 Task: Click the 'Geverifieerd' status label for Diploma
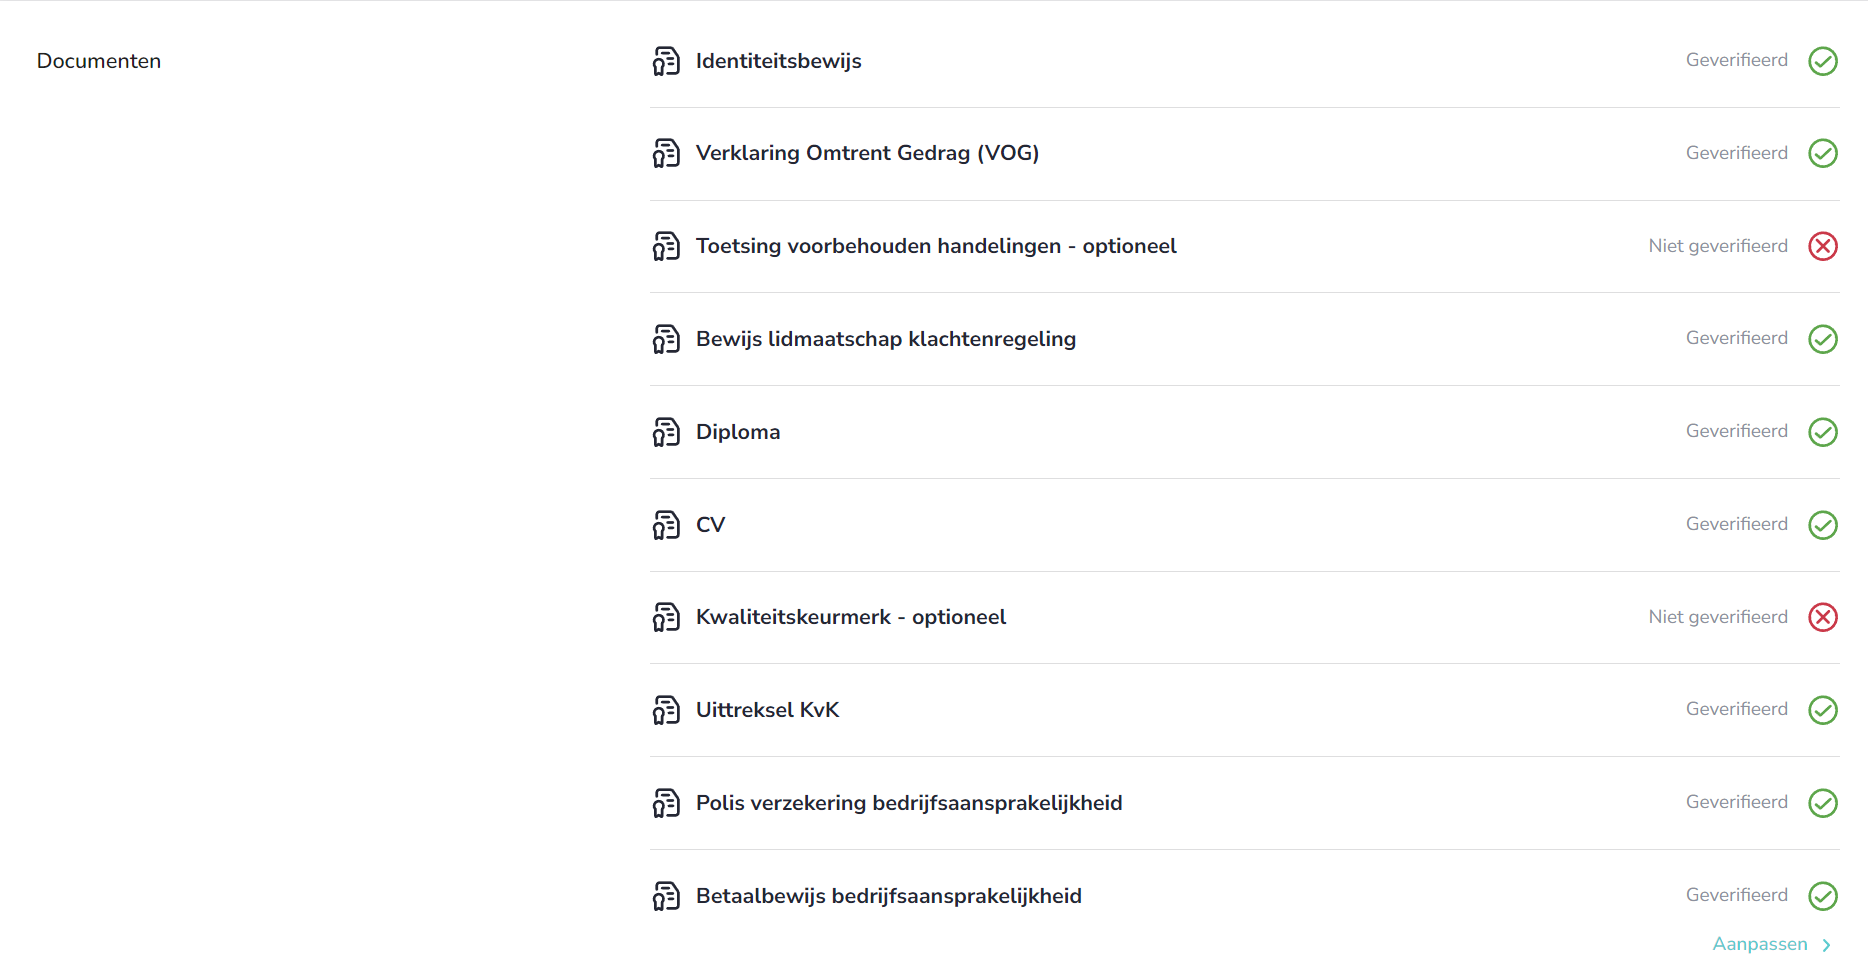[x=1736, y=431]
